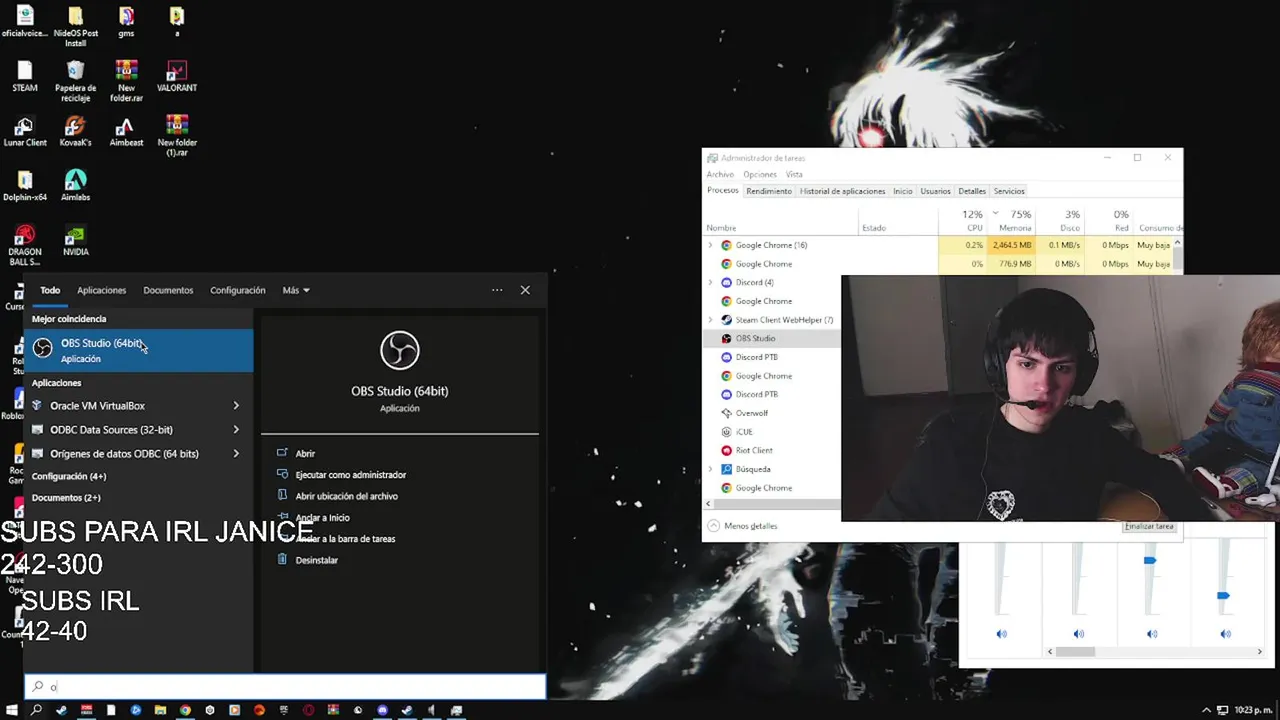Image resolution: width=1280 pixels, height=720 pixels.
Task: Open the Lunar Client desktop shortcut
Action: (25, 131)
